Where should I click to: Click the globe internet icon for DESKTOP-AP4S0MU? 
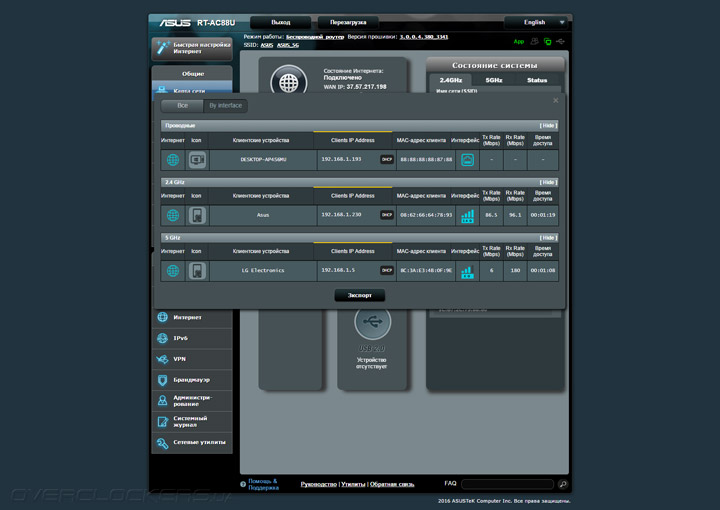coord(173,160)
